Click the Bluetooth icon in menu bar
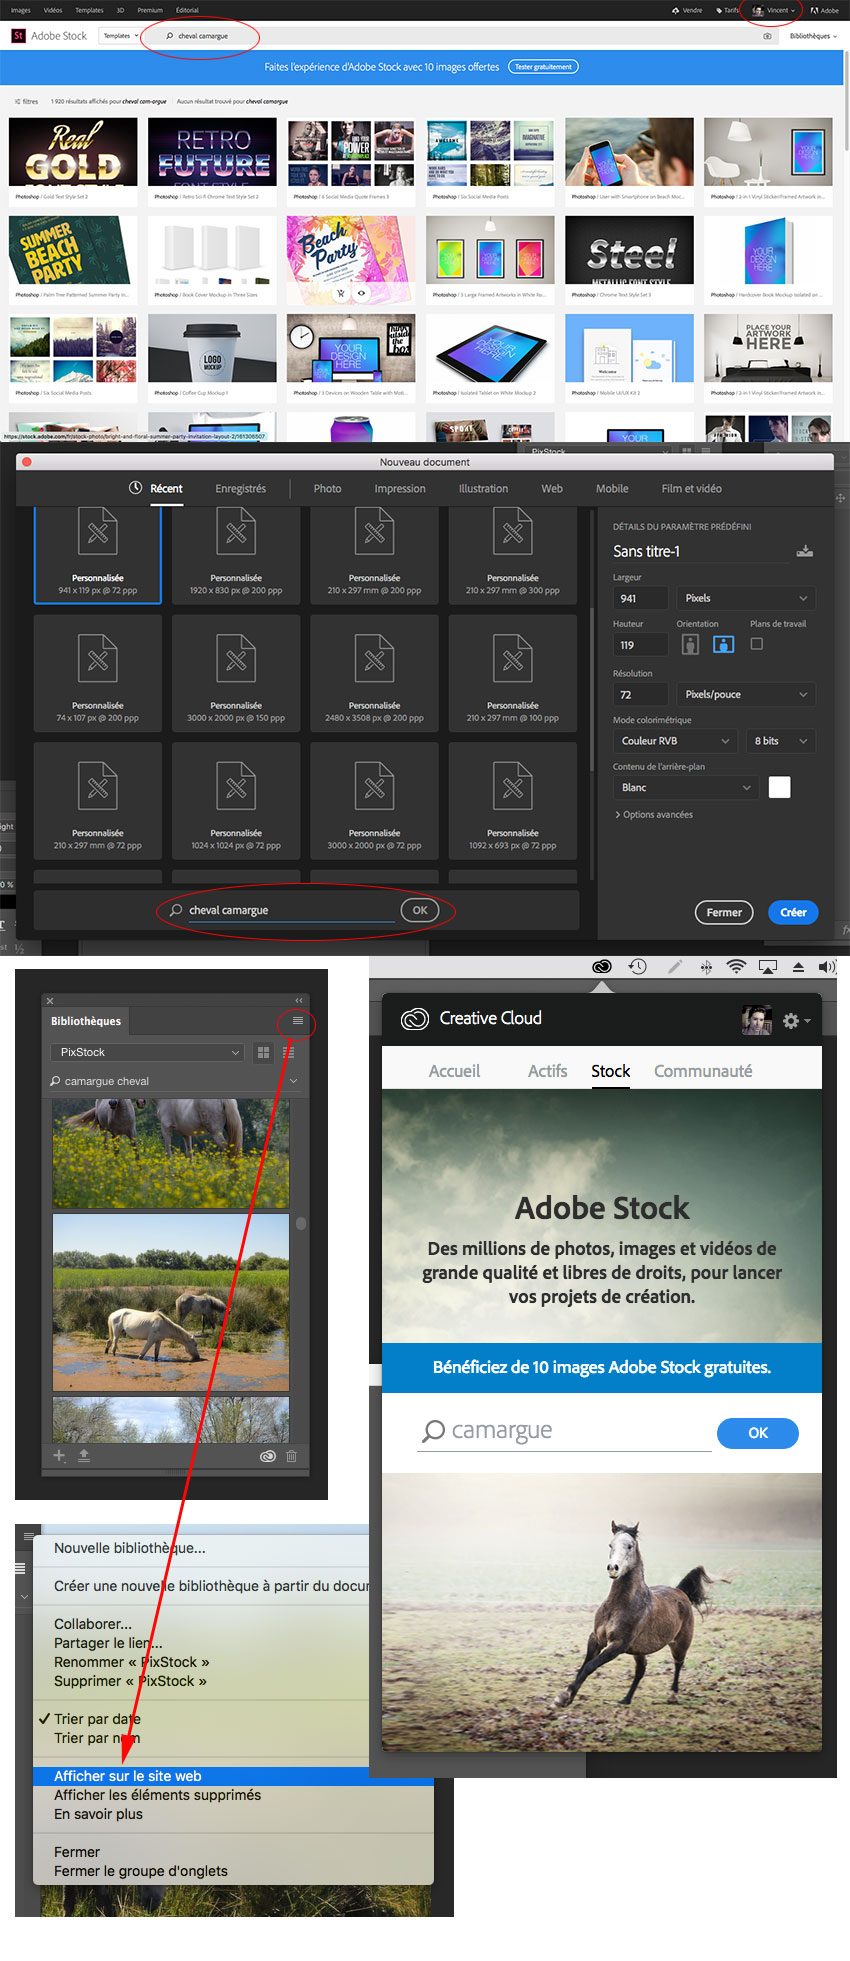The image size is (850, 1961). [706, 966]
